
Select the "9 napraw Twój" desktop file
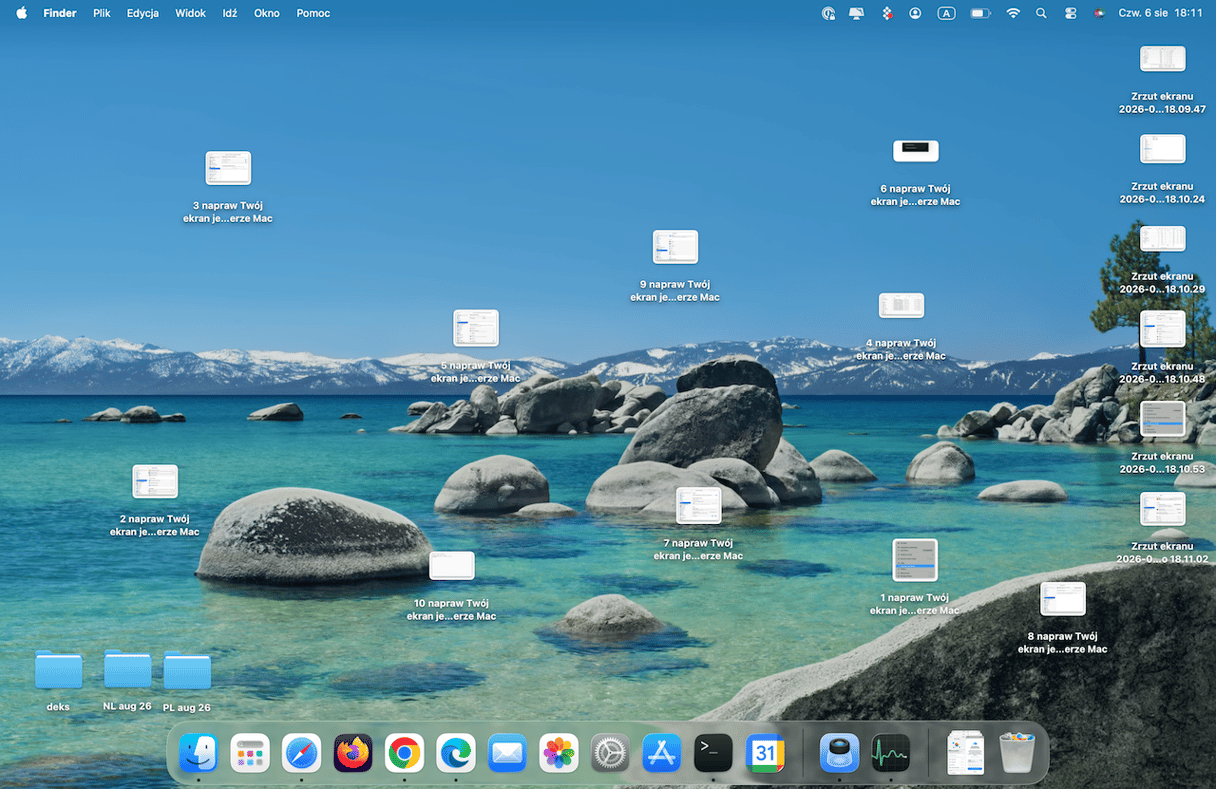(x=675, y=247)
